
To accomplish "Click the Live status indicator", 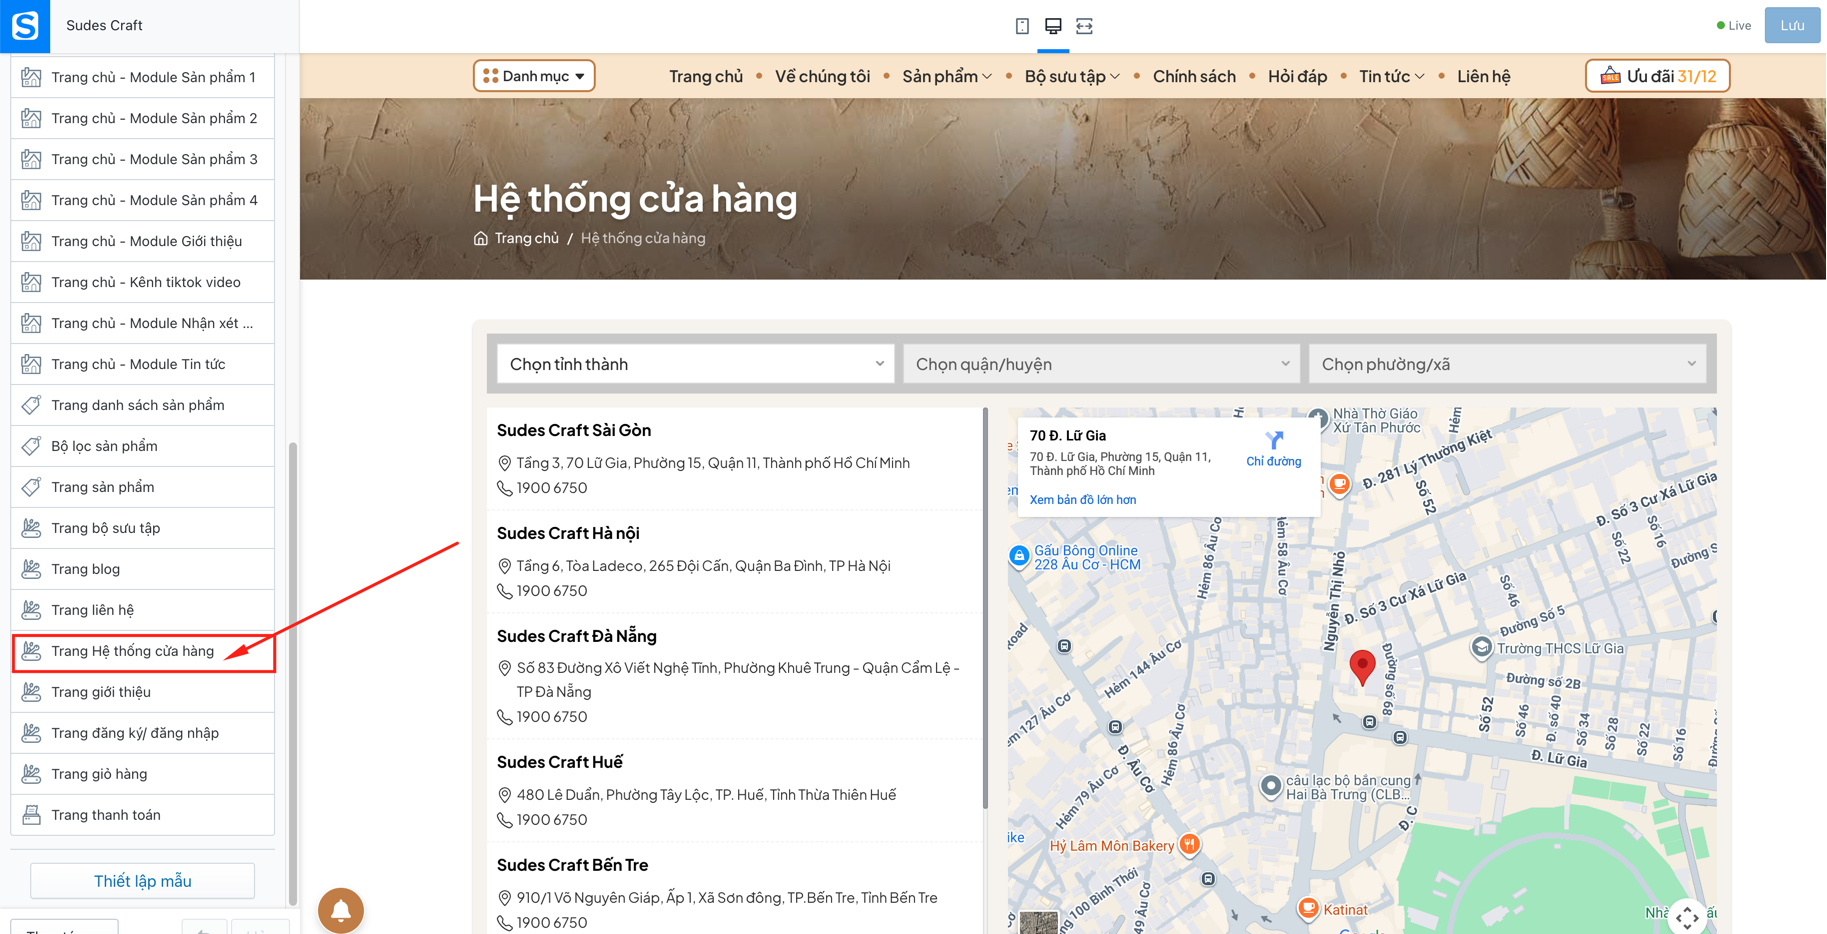I will pos(1734,26).
